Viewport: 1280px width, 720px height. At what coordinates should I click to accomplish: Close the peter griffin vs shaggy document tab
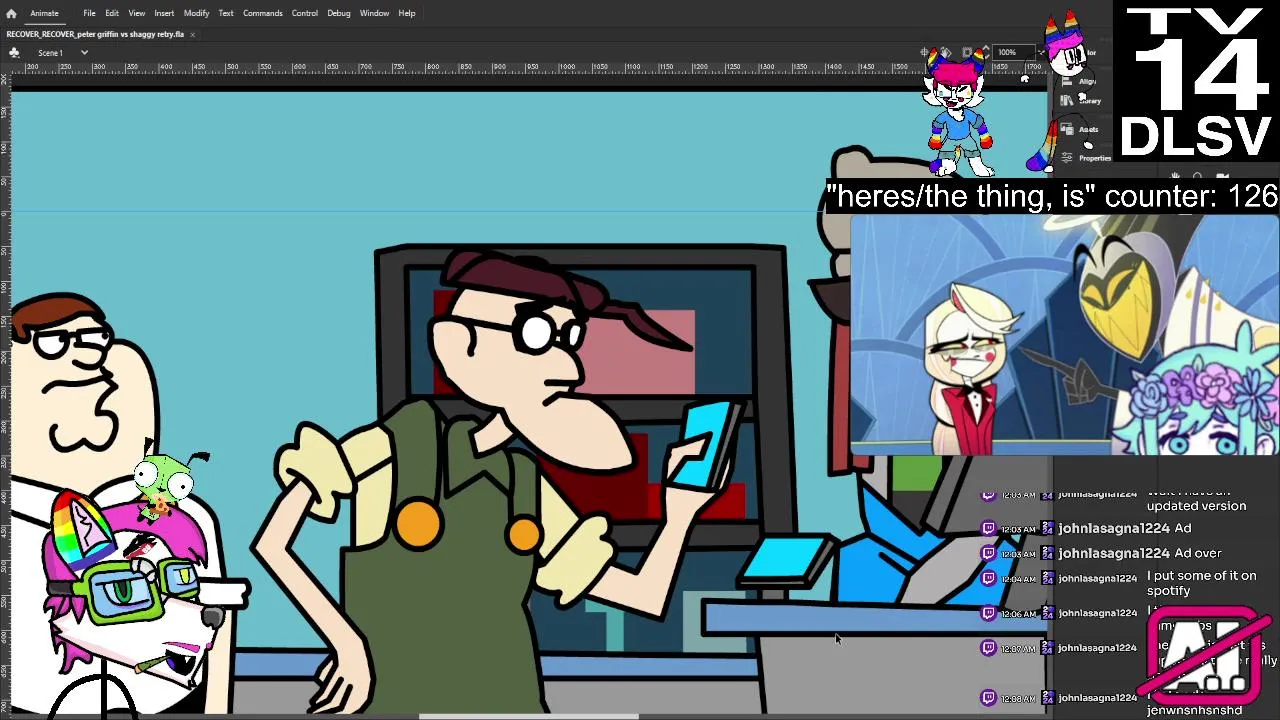192,34
